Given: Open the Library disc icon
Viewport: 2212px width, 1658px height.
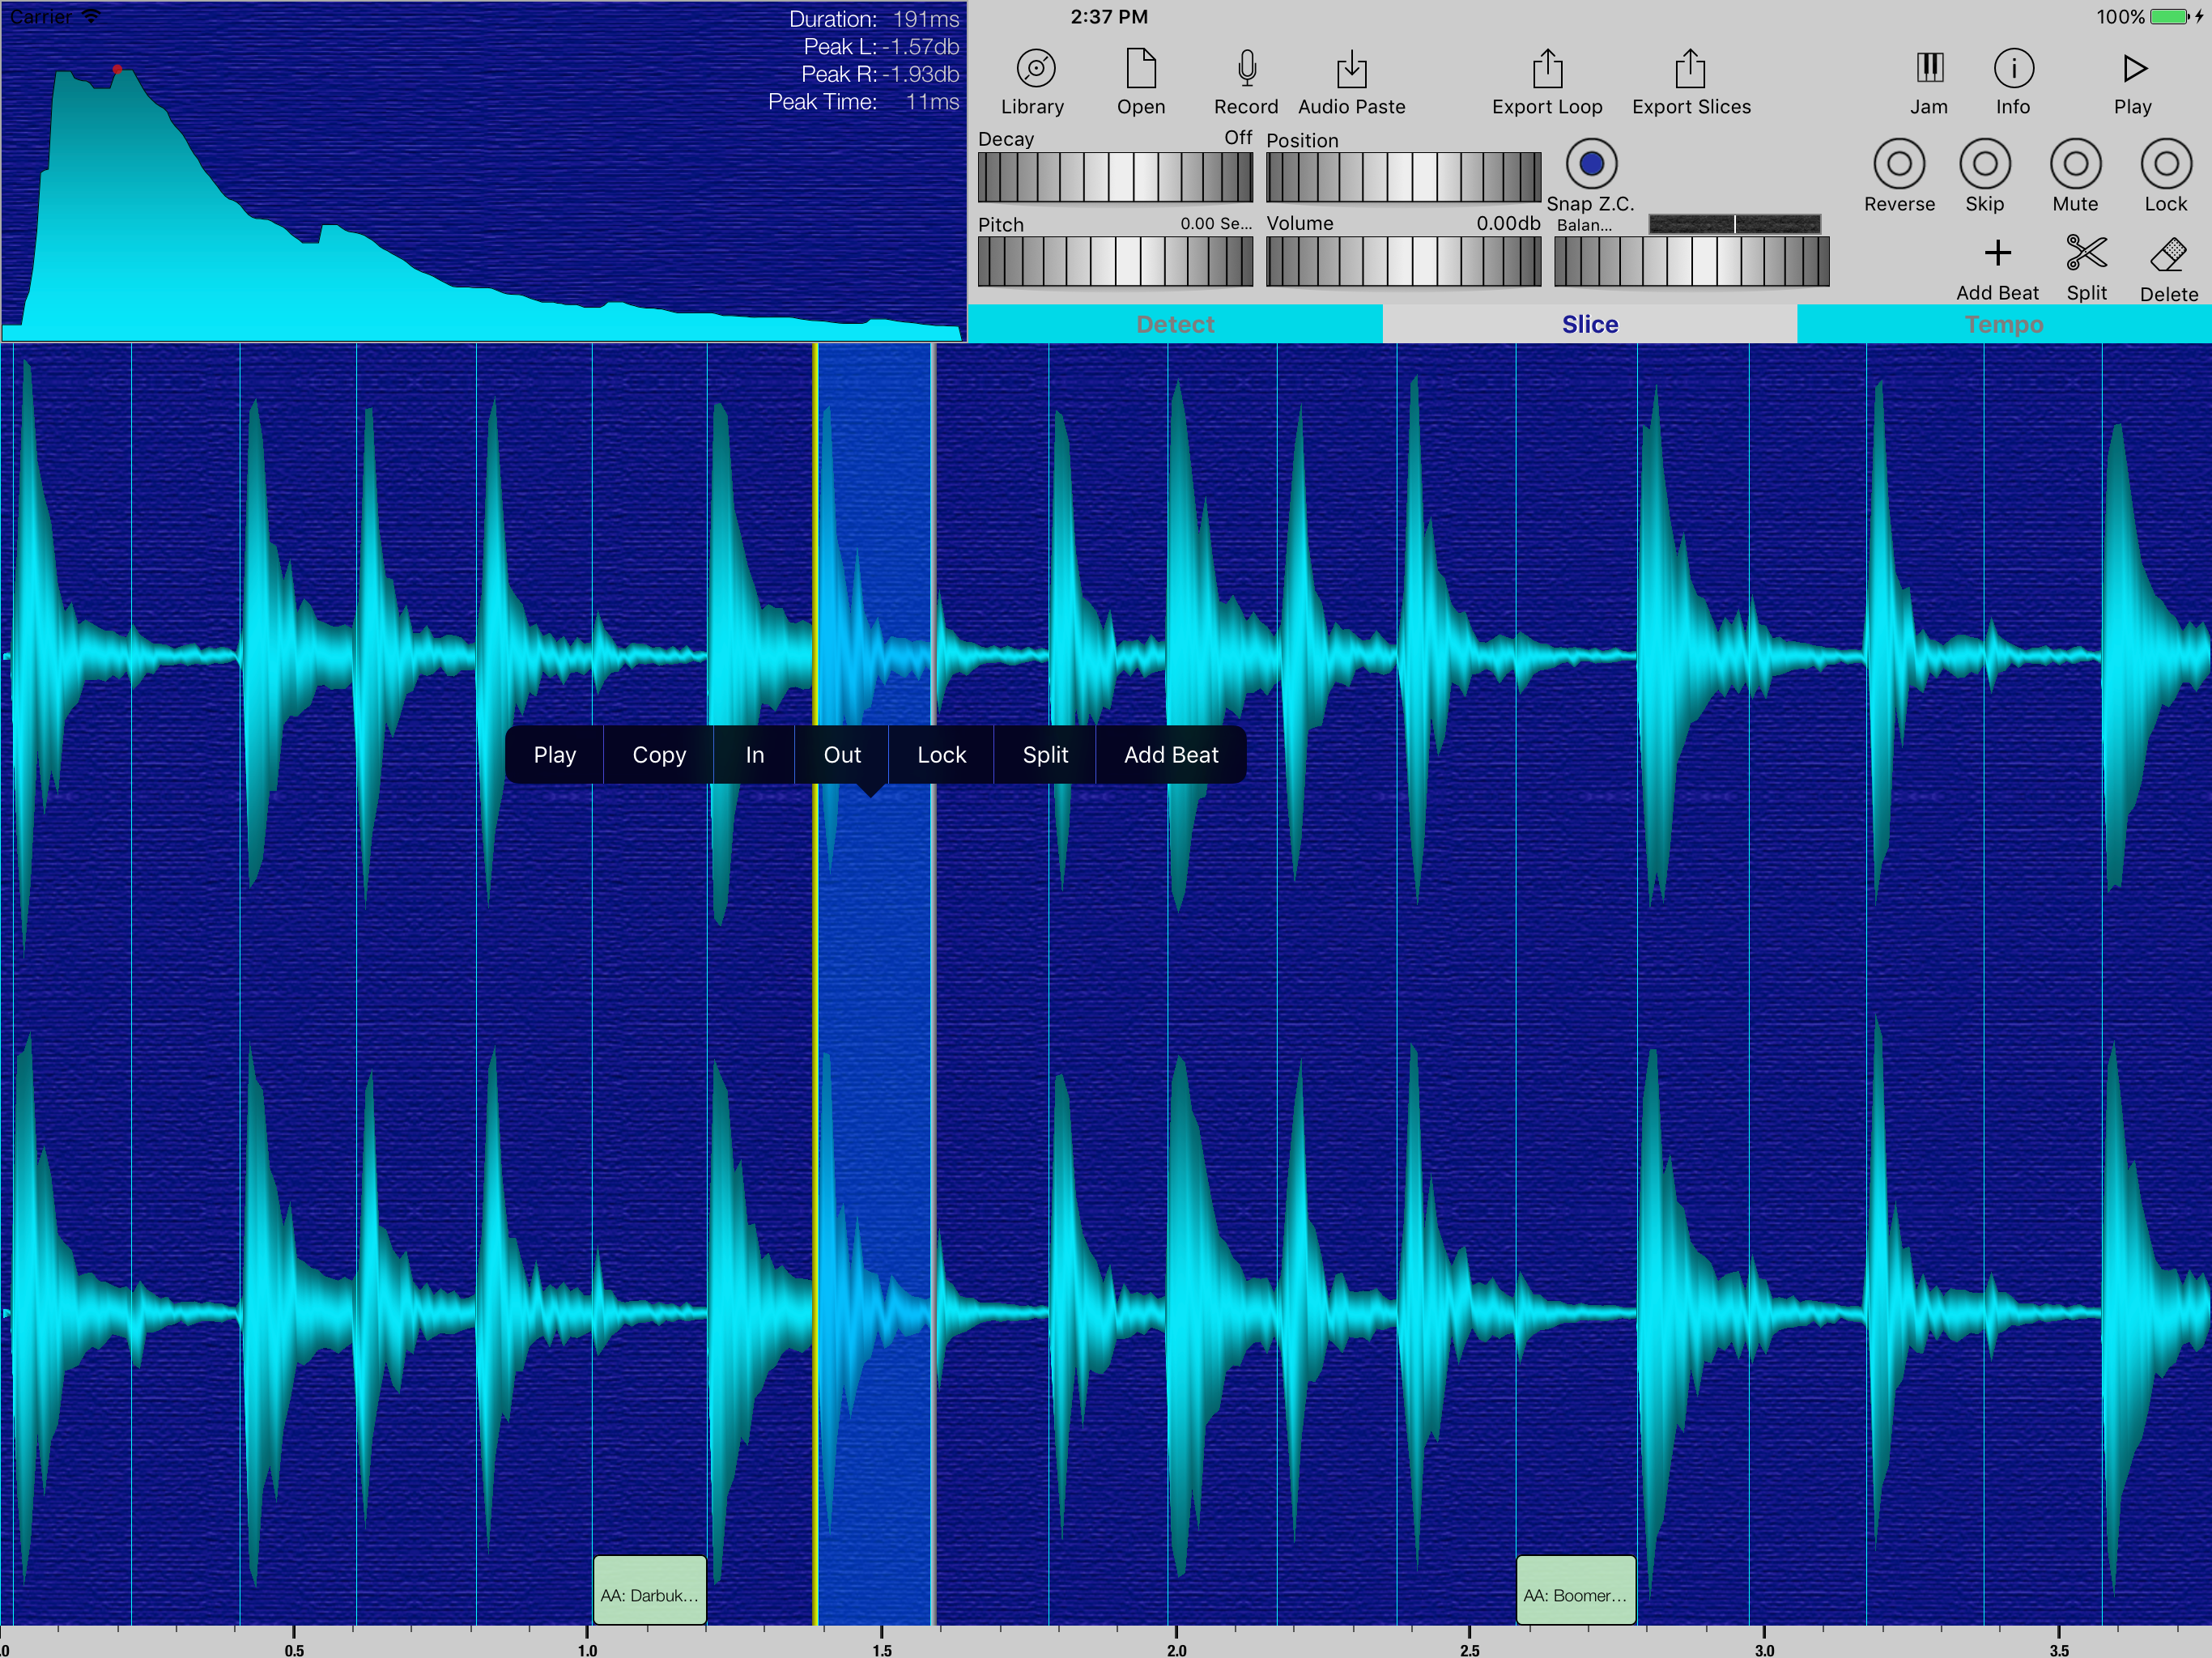Looking at the screenshot, I should 1035,69.
